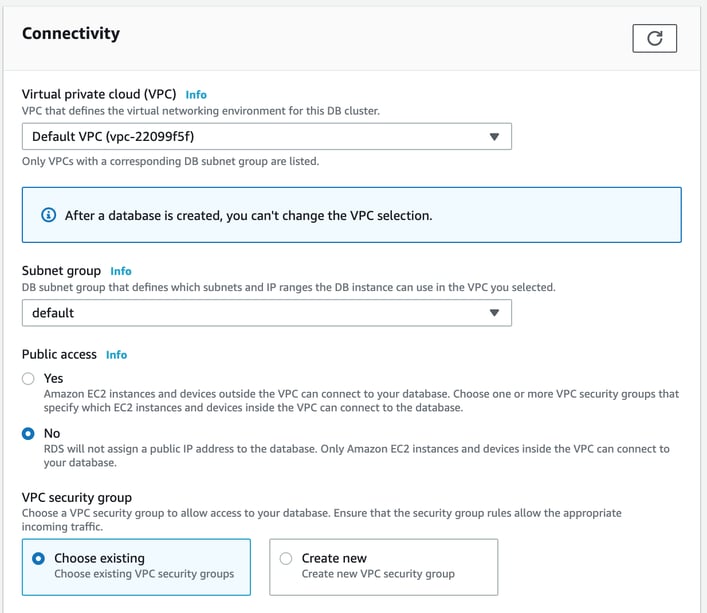Click the Connectivity section heading
This screenshot has height=613, width=707.
[71, 33]
